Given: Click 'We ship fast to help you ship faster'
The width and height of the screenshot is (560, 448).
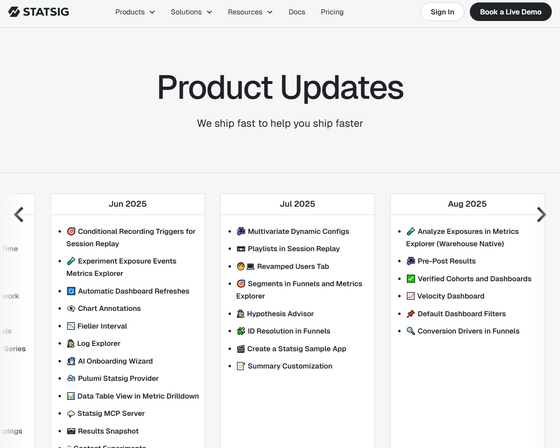Looking at the screenshot, I should click(280, 123).
